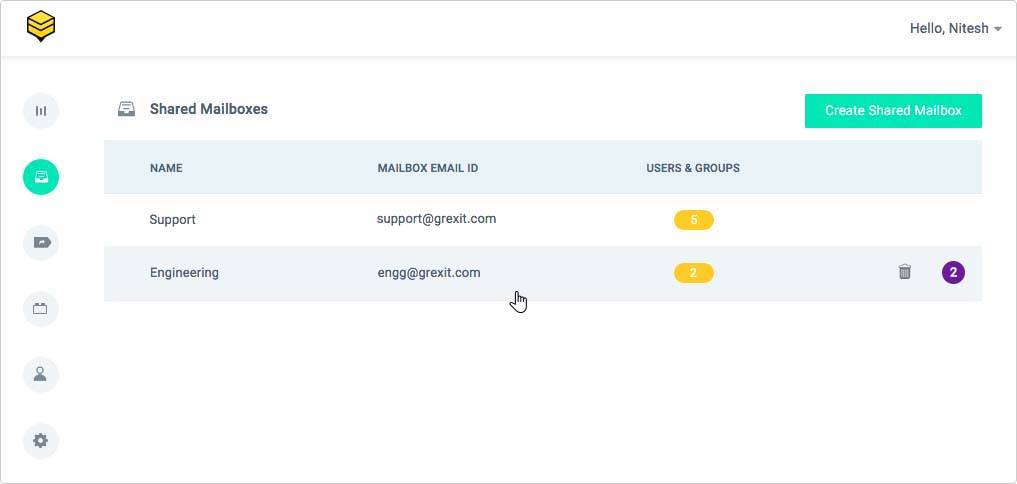Click the engg@grexit.com email
Screen dimensions: 1017x484
[x=429, y=273]
